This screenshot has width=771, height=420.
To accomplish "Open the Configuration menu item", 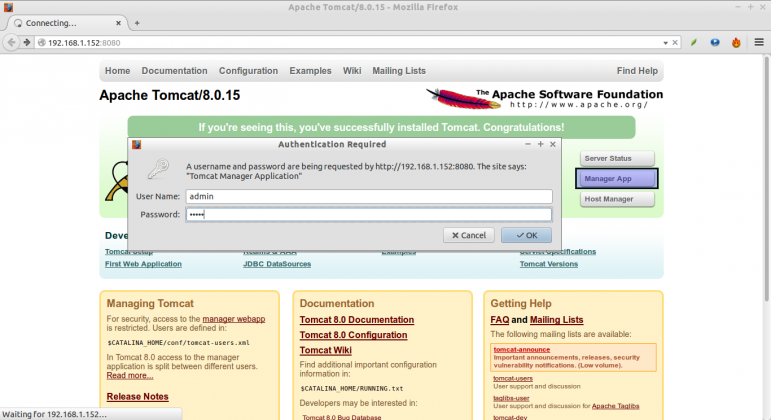I will click(248, 71).
